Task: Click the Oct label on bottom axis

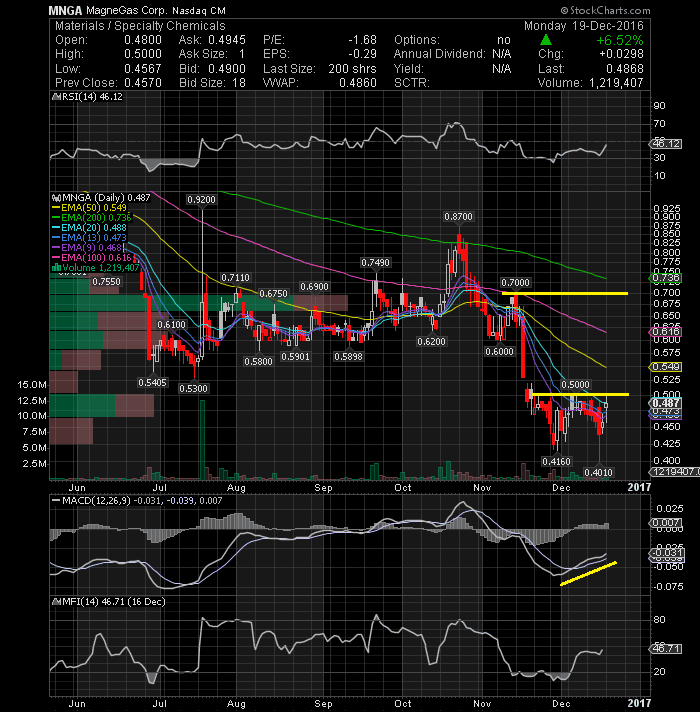Action: tap(403, 703)
